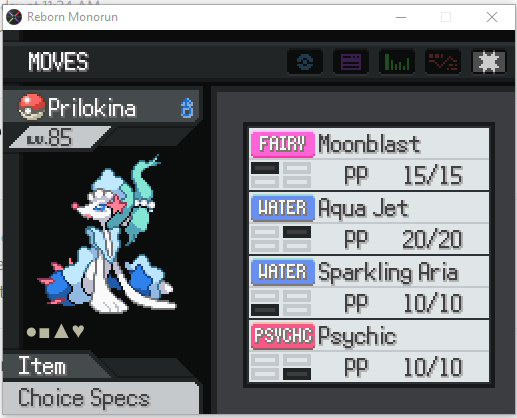
Task: Open the Pokémon info page icon
Action: pyautogui.click(x=305, y=62)
